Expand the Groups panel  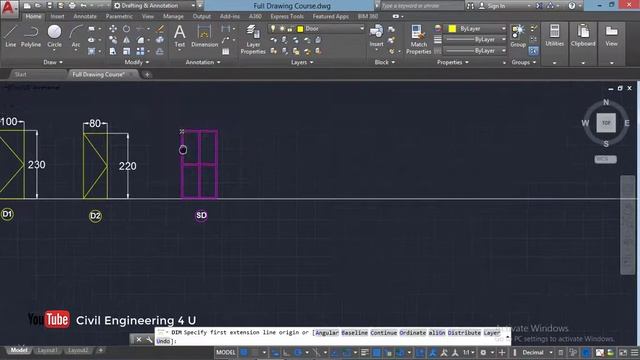coord(524,62)
